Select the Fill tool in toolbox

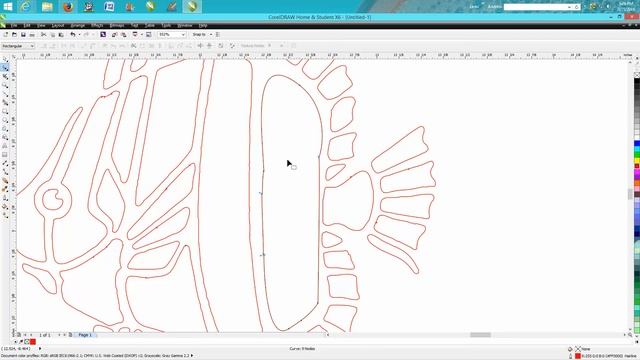coord(5,207)
